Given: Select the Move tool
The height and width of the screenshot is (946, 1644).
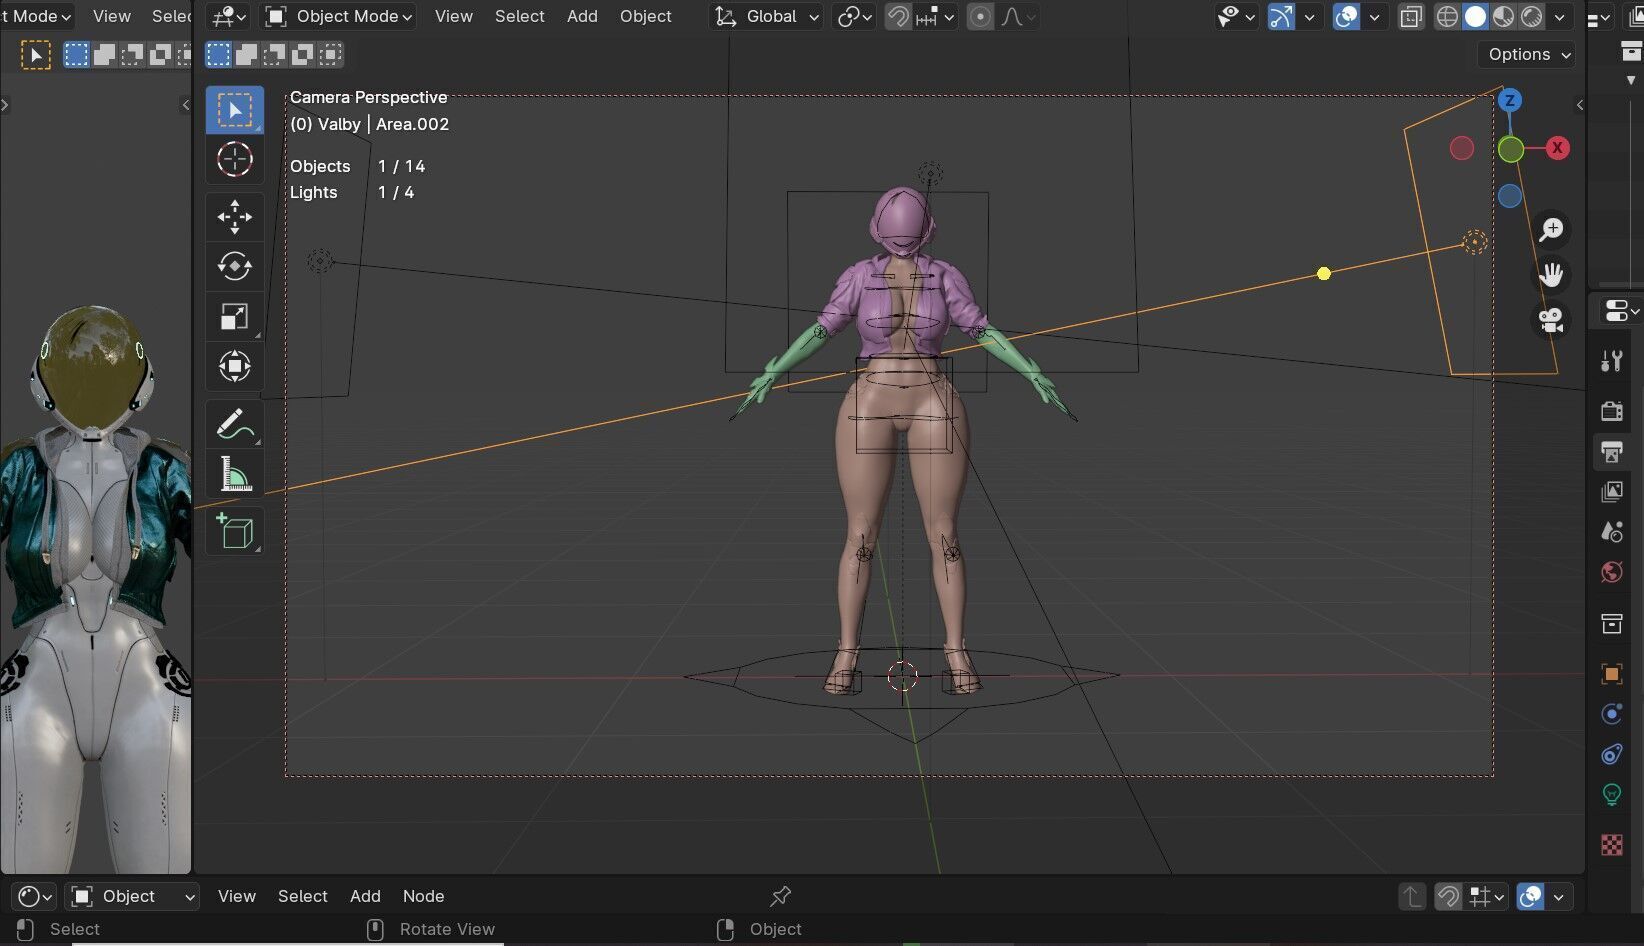Looking at the screenshot, I should [235, 216].
